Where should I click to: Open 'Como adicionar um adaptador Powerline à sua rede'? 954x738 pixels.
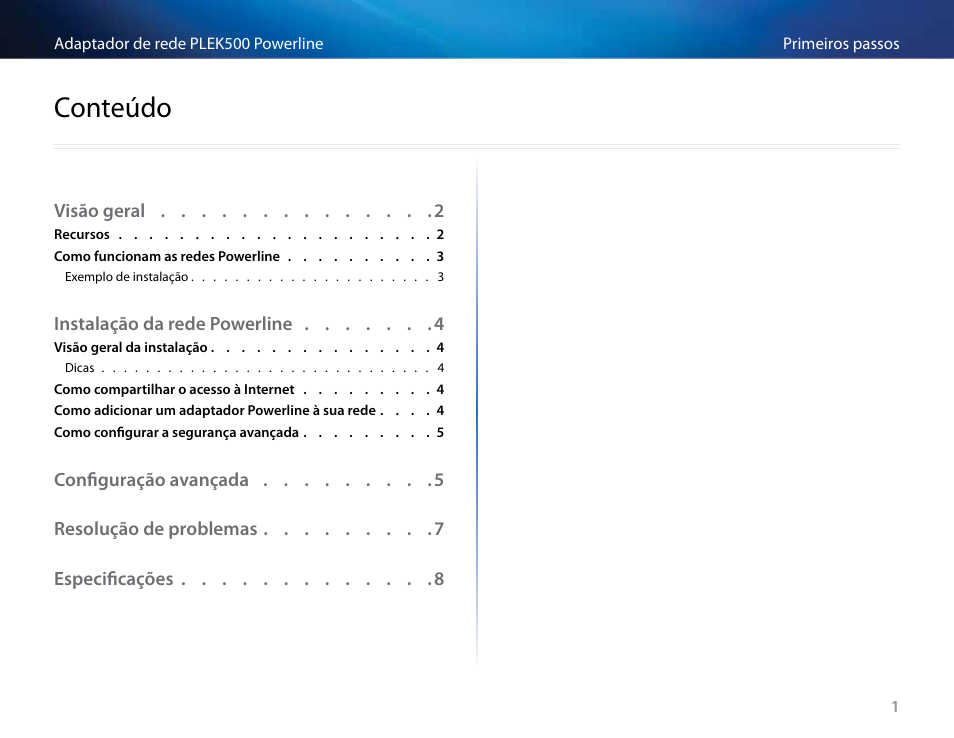point(249,411)
